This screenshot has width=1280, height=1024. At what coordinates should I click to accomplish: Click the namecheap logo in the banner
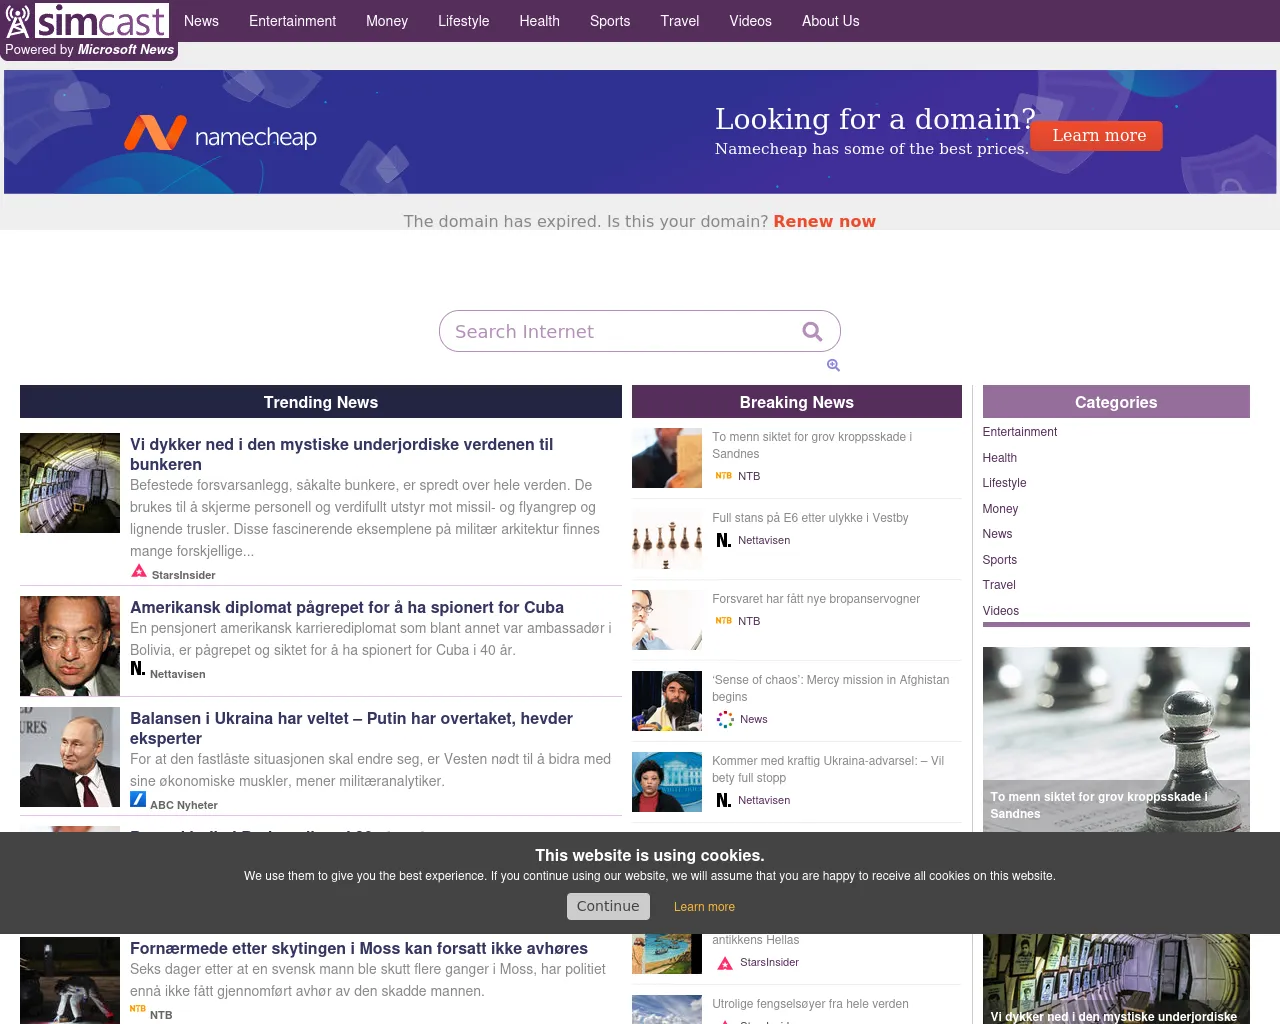point(220,133)
